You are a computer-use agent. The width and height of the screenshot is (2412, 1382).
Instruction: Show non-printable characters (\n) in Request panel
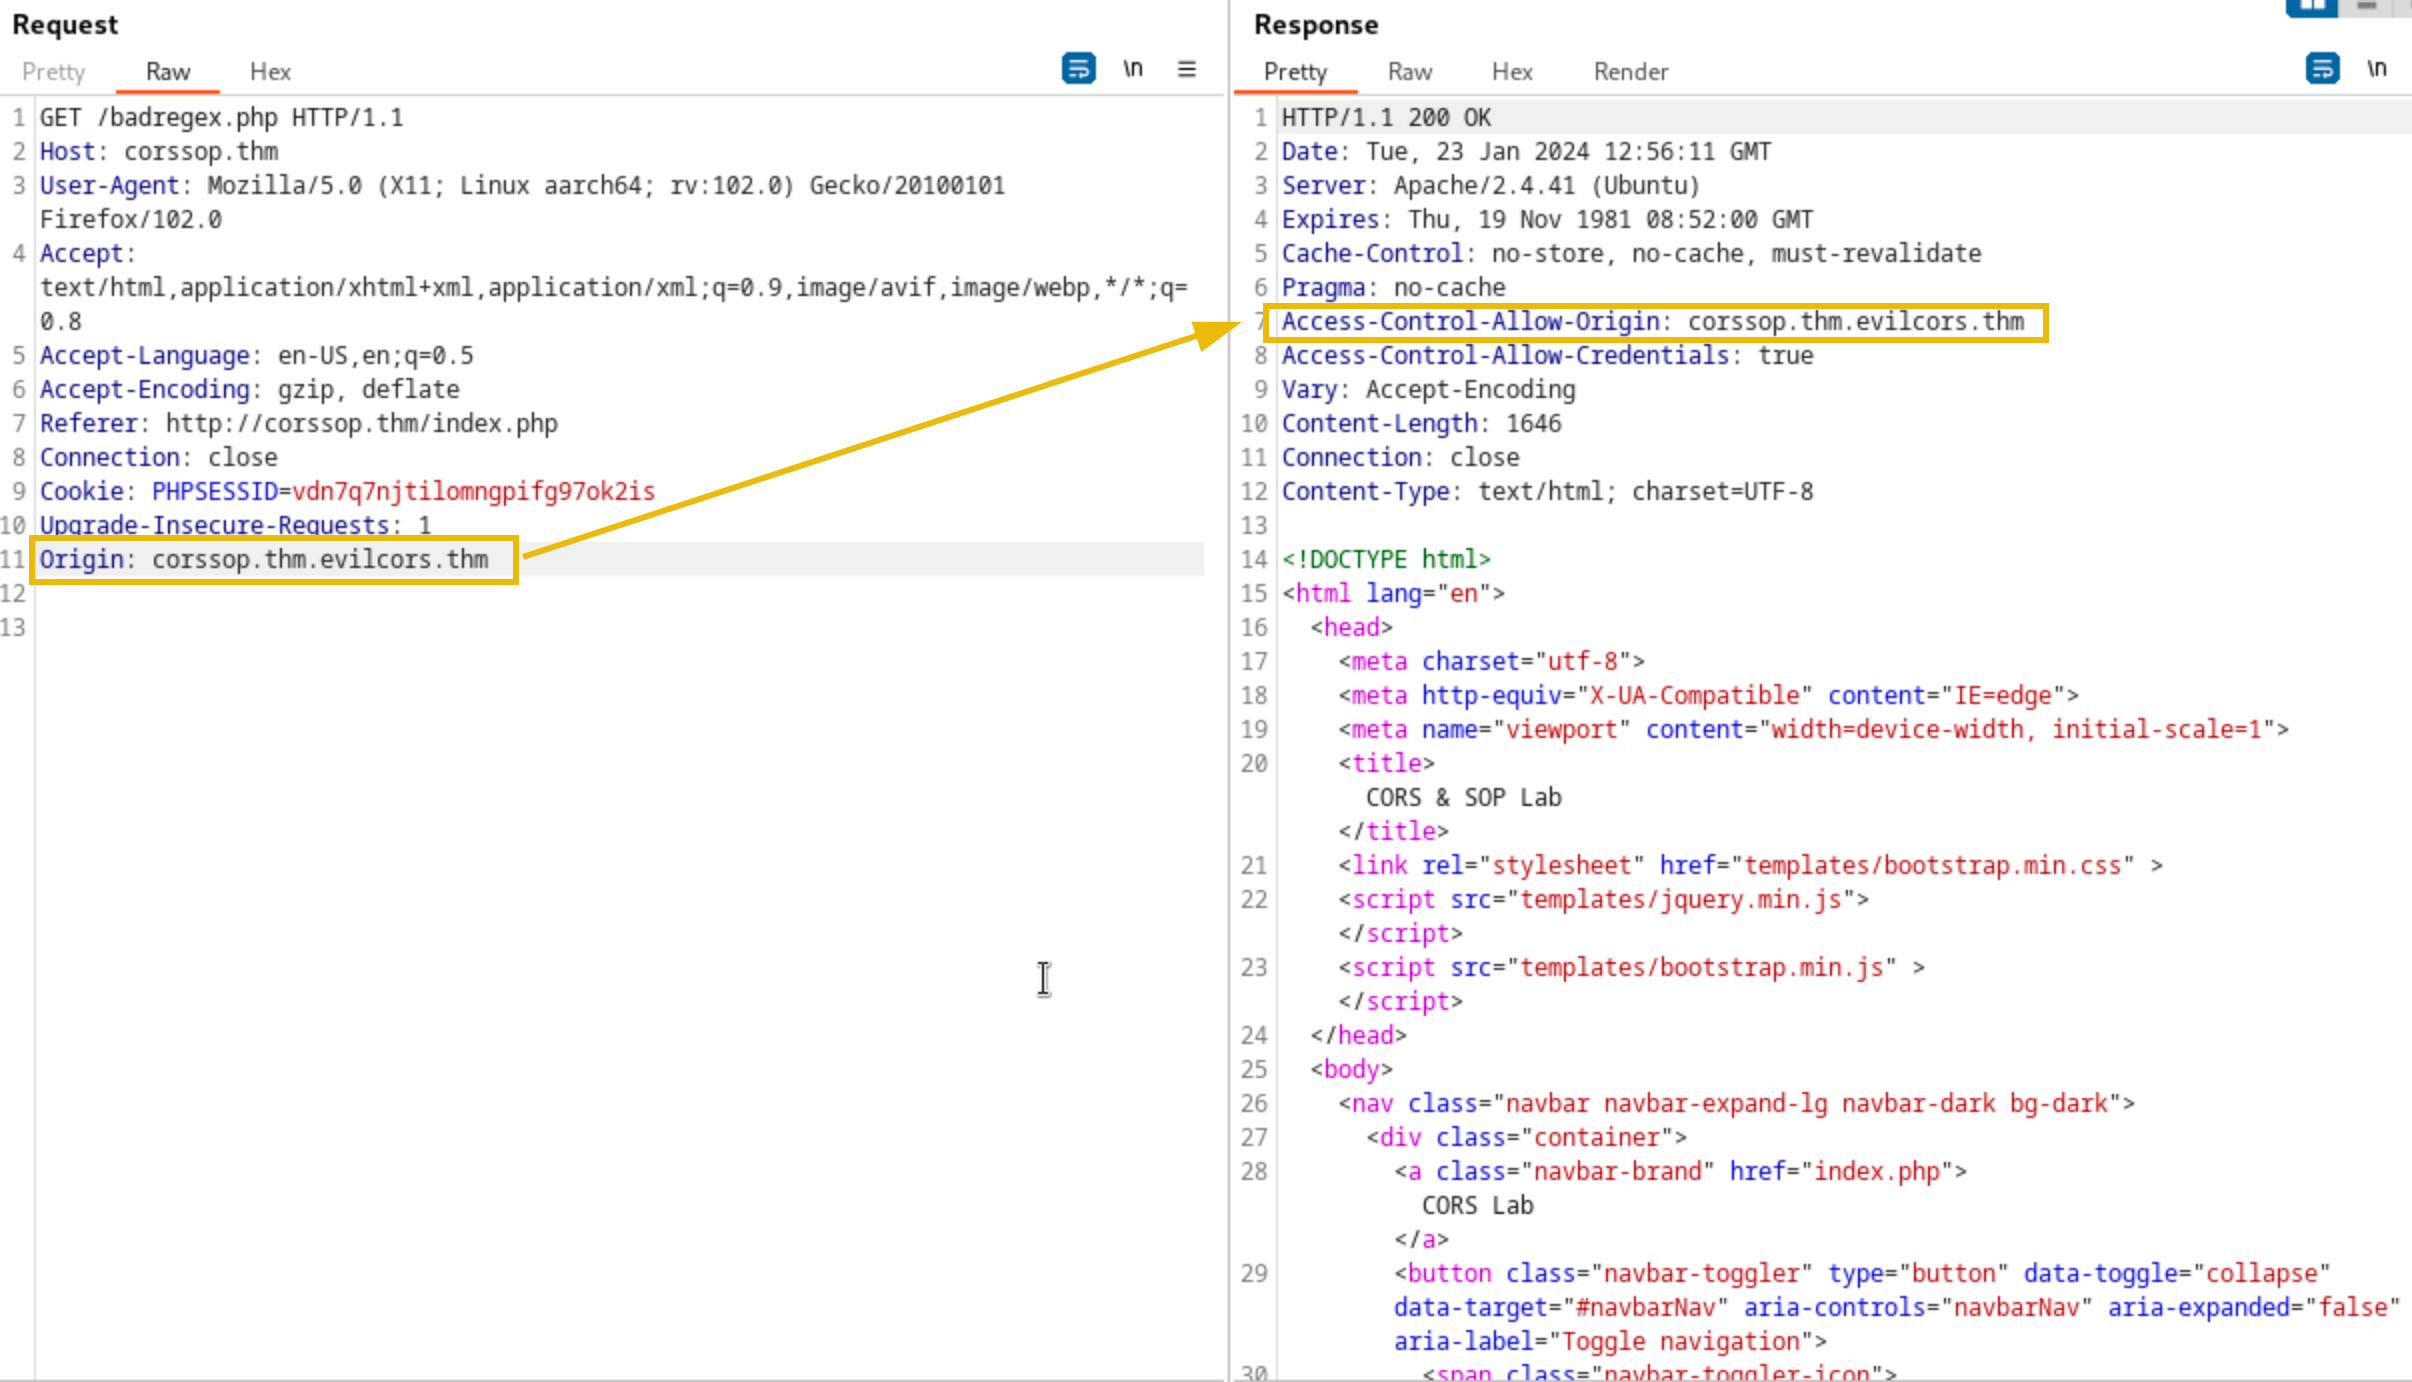tap(1133, 69)
